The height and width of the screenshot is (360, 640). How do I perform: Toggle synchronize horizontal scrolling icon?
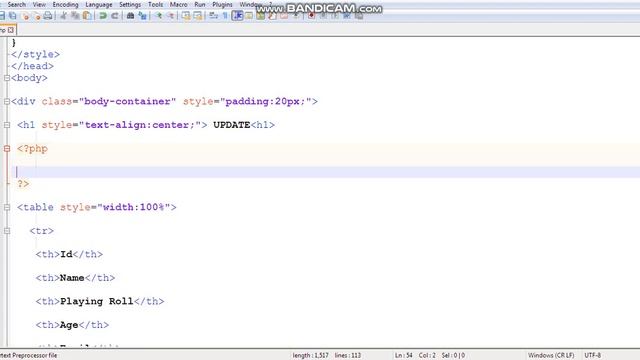point(198,16)
